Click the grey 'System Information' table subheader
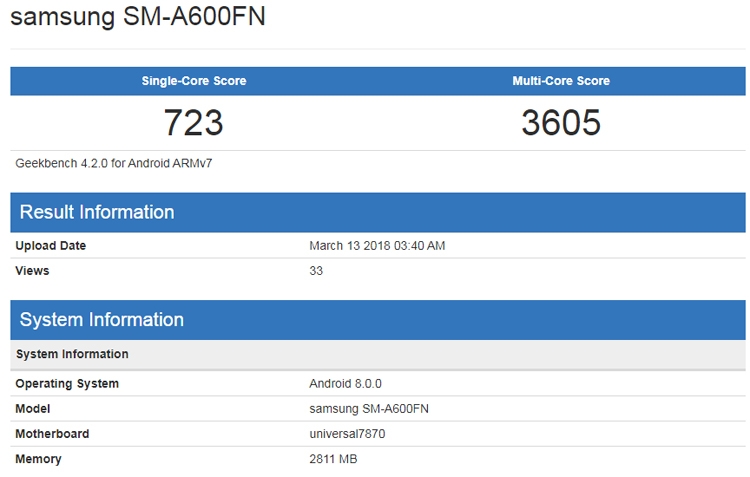Viewport: 750px width, 477px height. tap(378, 355)
